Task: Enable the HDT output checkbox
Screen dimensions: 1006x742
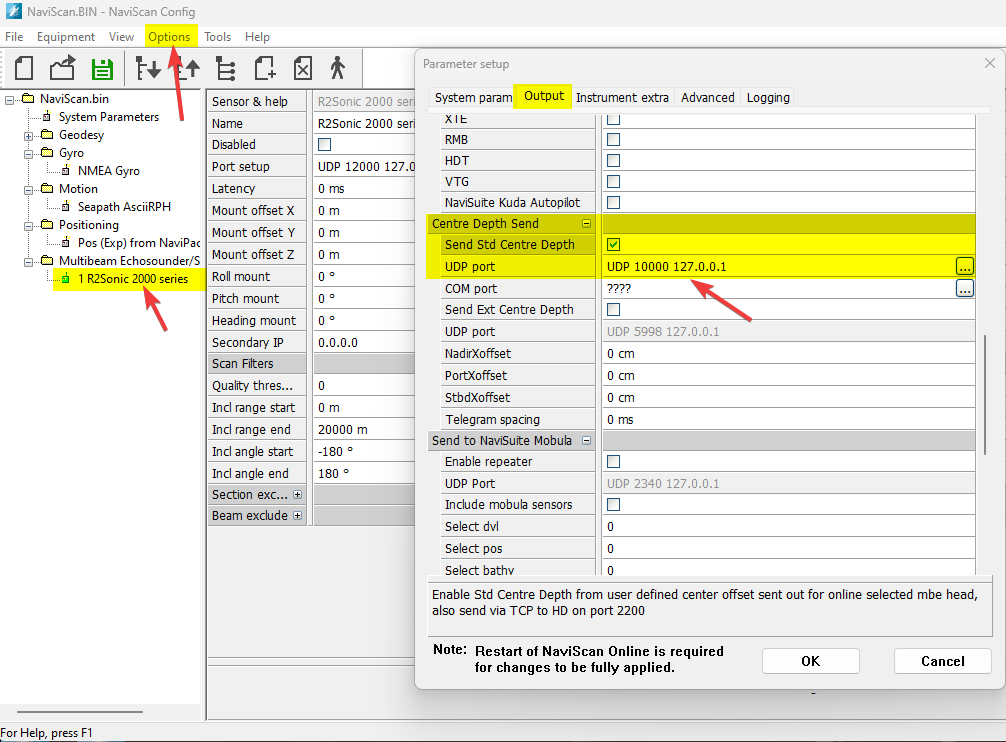Action: click(x=613, y=160)
